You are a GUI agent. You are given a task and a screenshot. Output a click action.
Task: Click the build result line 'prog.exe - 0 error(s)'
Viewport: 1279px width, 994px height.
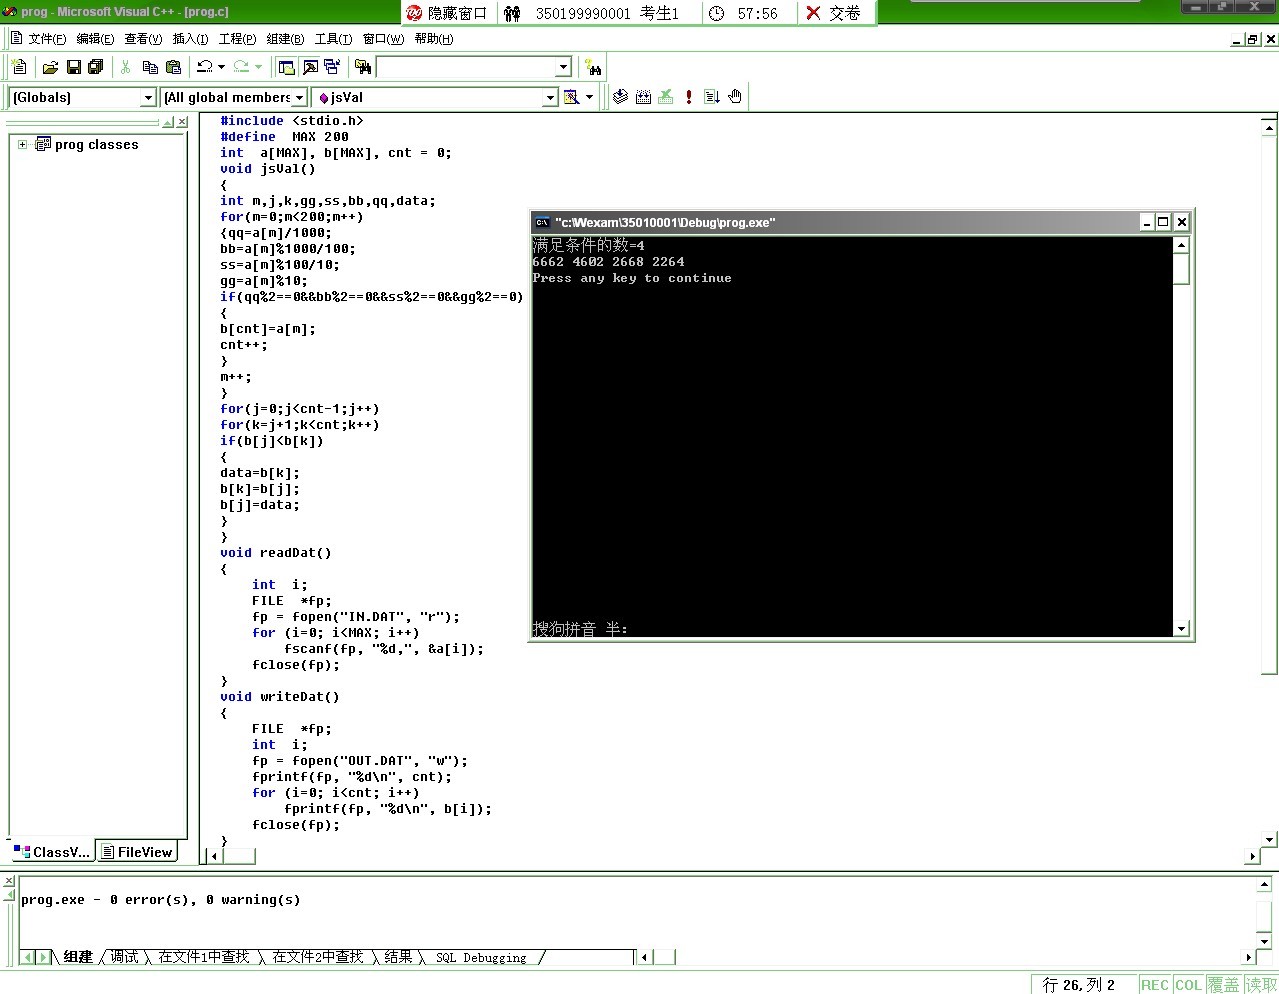point(160,899)
